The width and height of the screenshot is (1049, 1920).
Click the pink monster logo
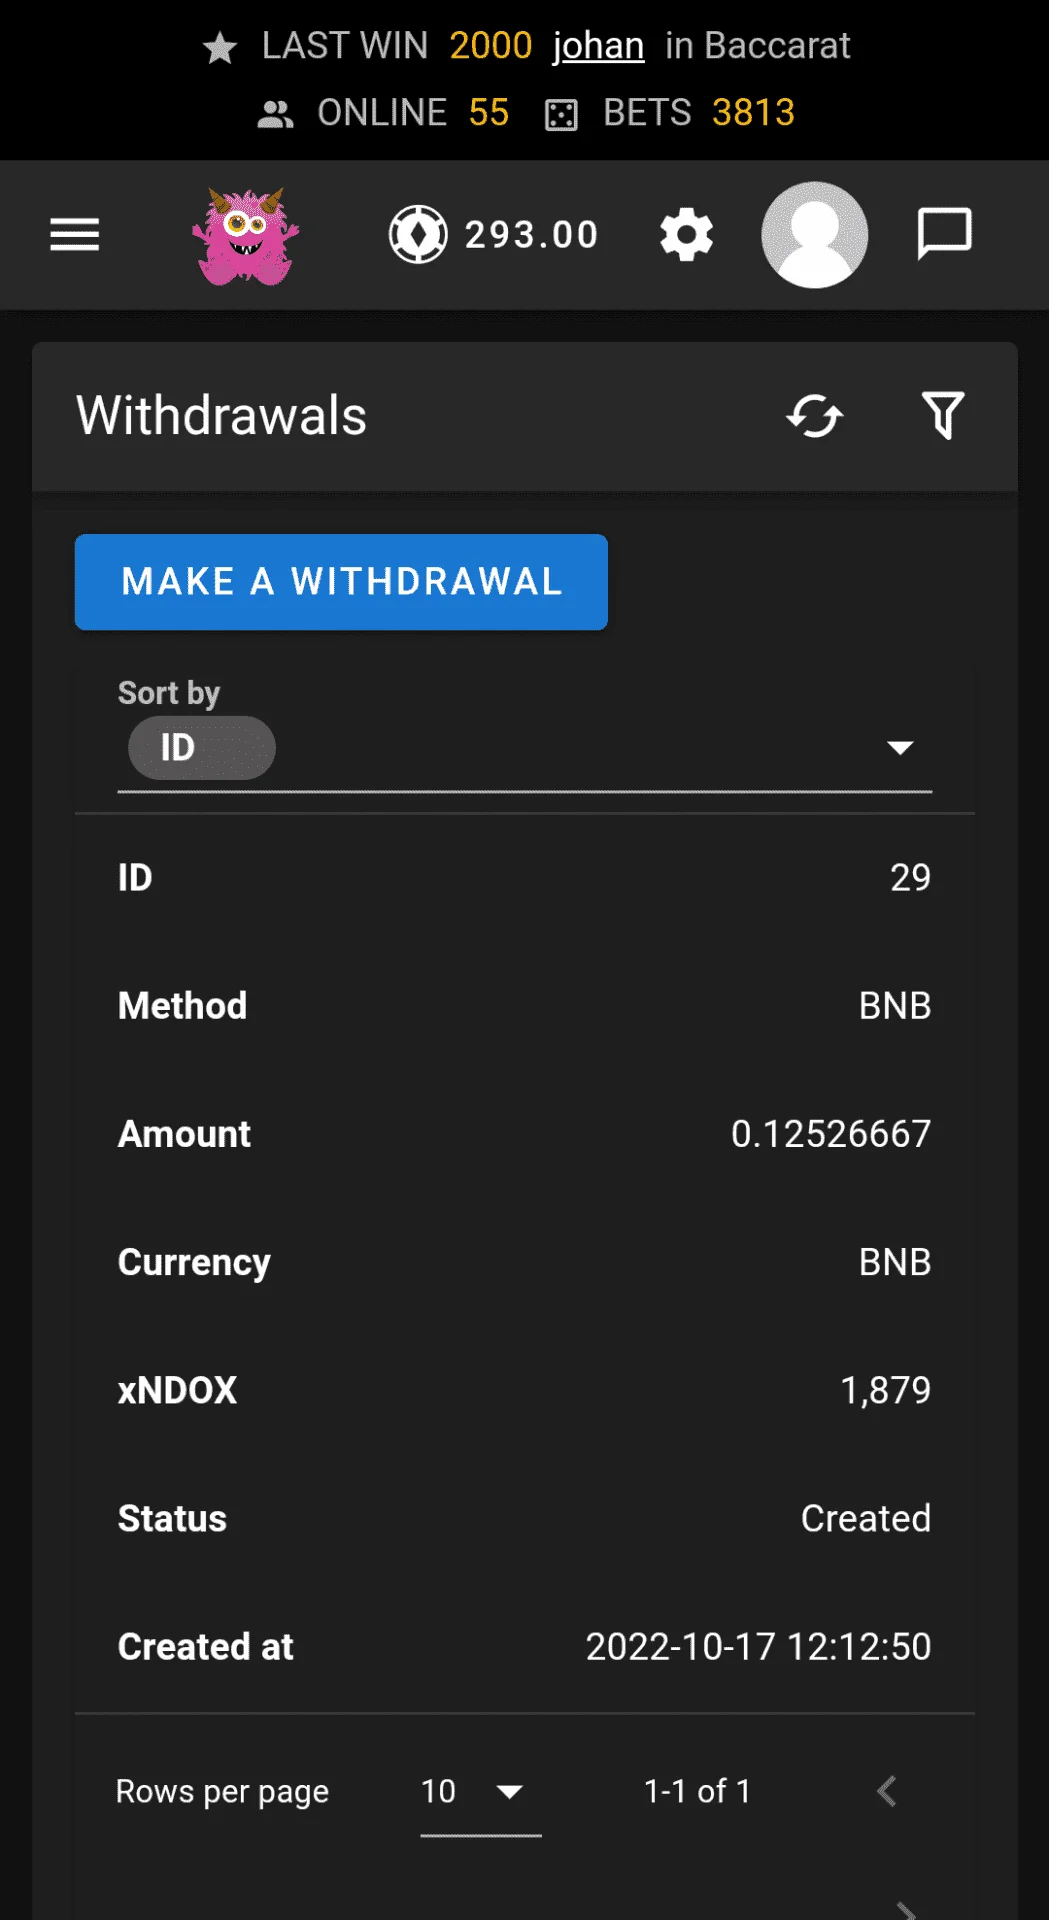246,237
